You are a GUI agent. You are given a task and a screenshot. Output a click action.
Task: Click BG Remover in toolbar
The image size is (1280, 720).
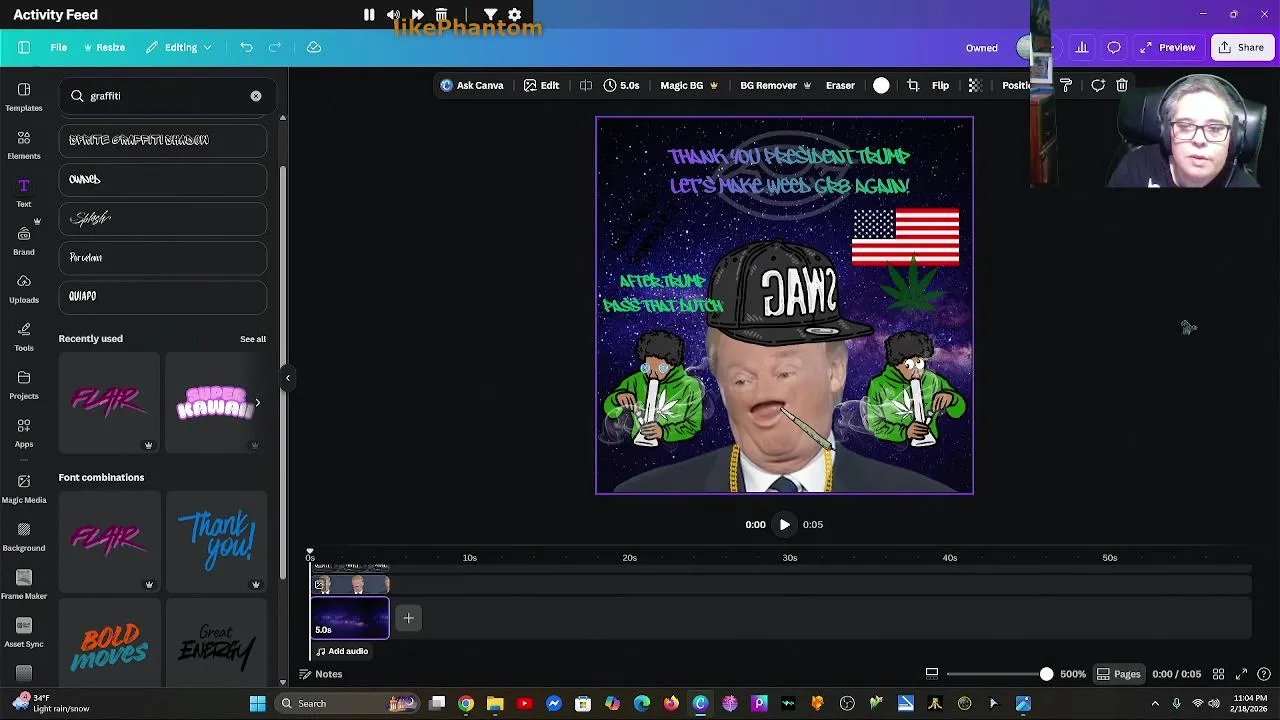tap(775, 86)
